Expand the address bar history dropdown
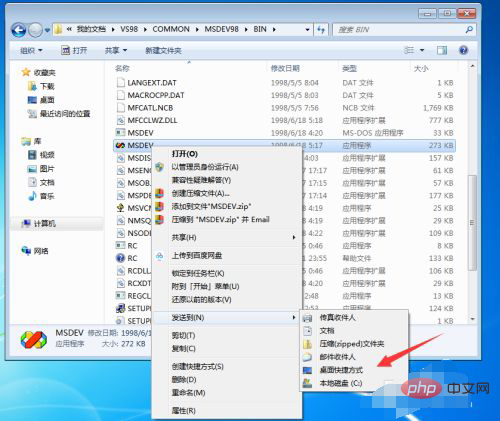 tap(307, 30)
